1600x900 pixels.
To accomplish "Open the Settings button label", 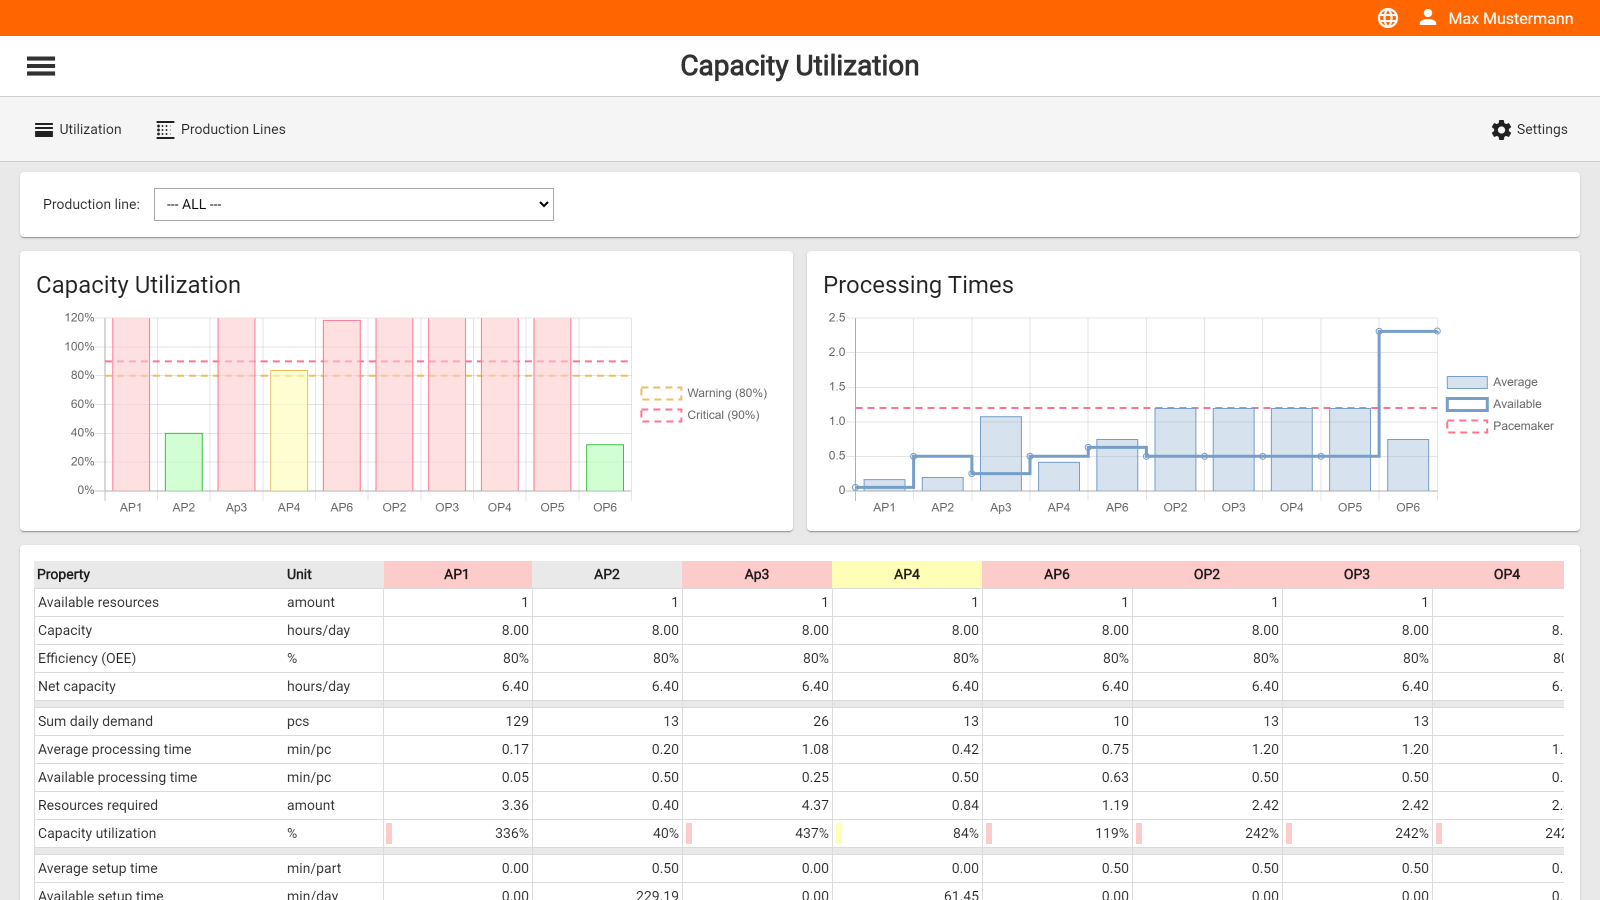I will point(1541,130).
